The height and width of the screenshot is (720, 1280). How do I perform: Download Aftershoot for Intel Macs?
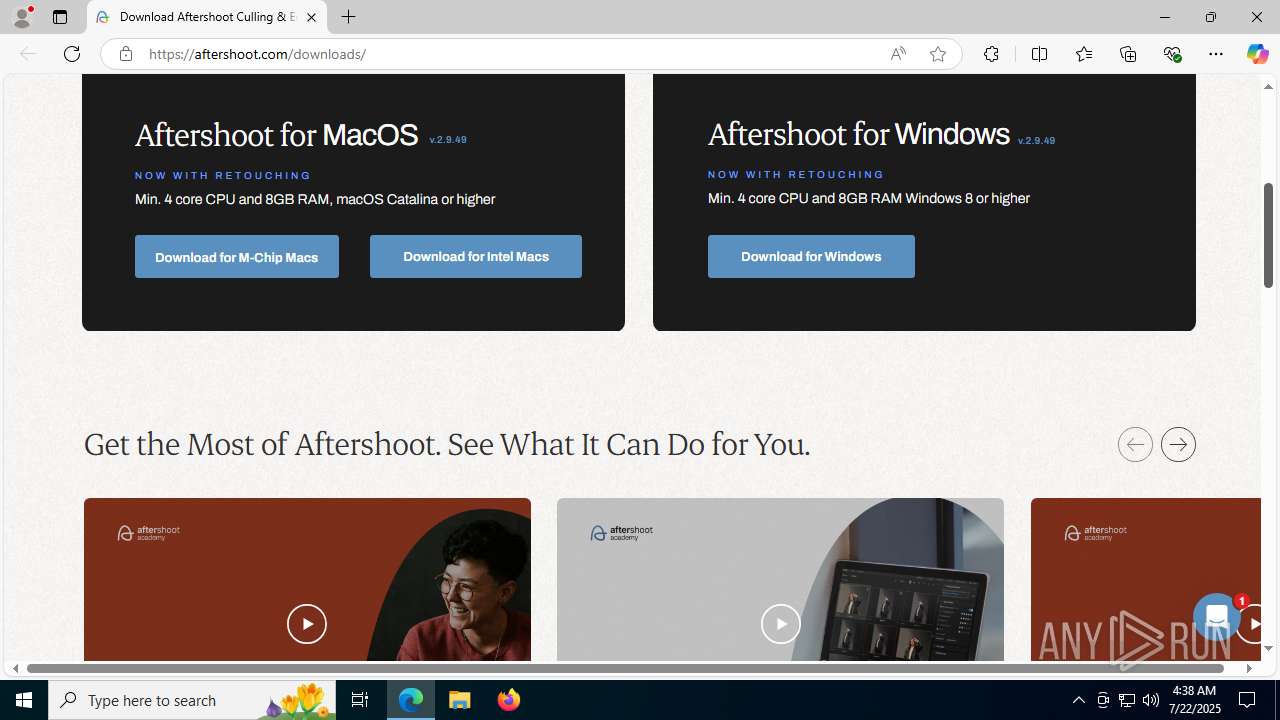point(476,257)
